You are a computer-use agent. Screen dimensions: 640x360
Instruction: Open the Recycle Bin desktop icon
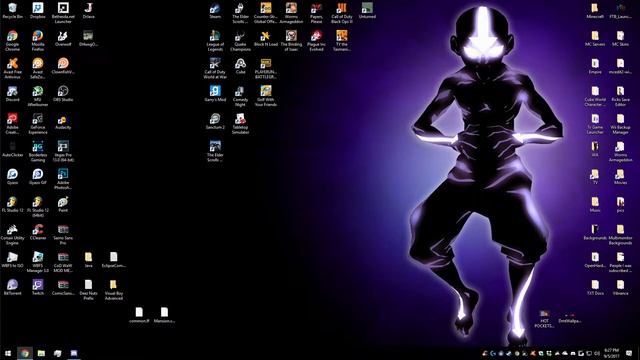click(13, 11)
